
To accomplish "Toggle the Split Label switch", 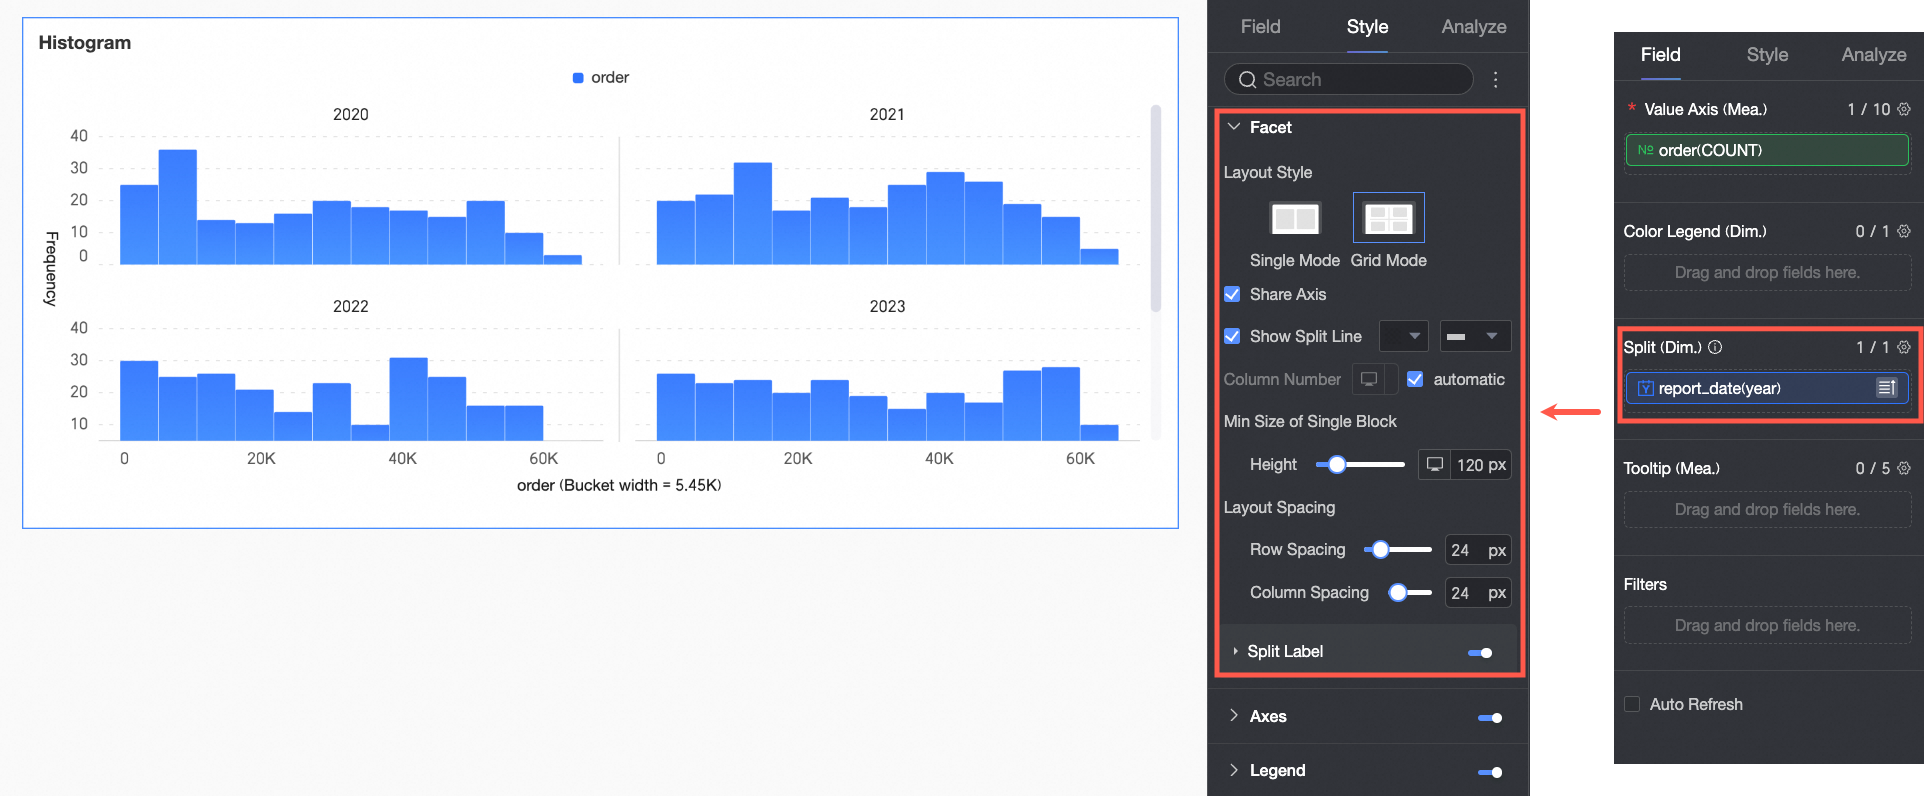I will coord(1481,653).
